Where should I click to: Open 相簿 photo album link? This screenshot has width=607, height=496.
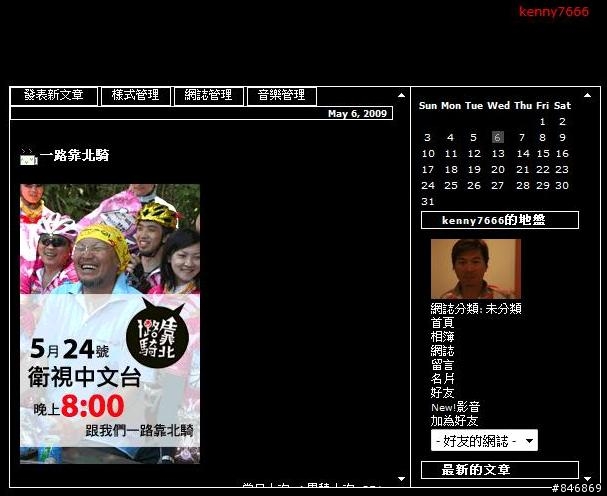click(x=442, y=336)
